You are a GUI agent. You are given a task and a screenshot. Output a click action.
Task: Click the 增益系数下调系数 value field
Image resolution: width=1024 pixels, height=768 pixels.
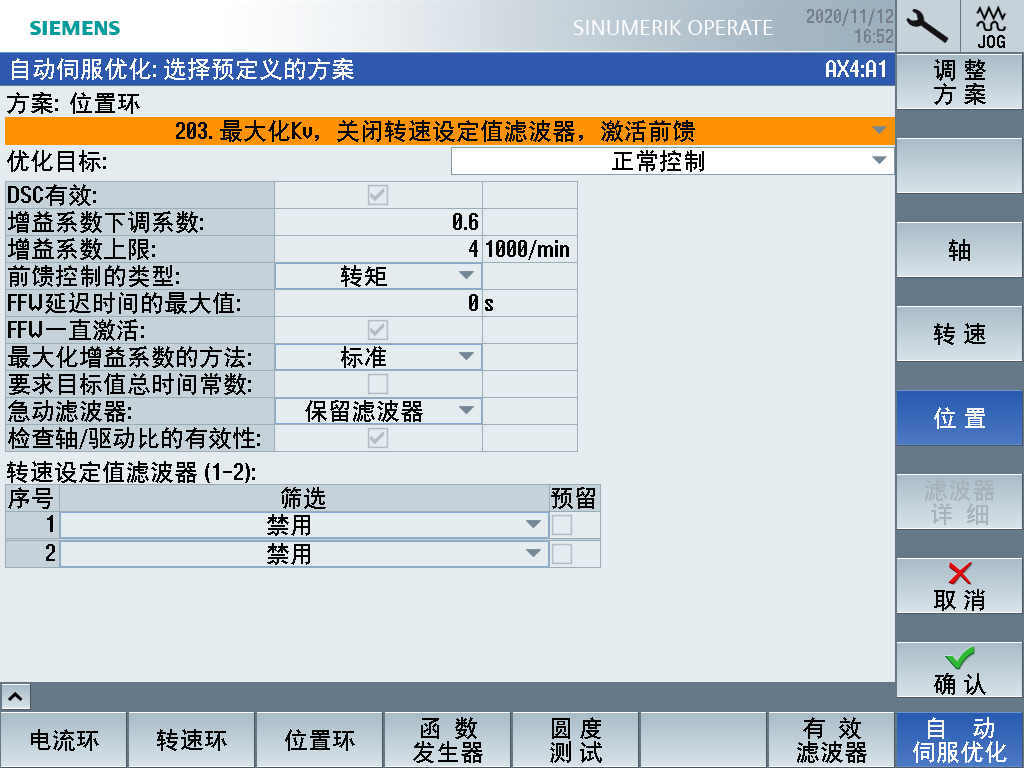coord(378,222)
